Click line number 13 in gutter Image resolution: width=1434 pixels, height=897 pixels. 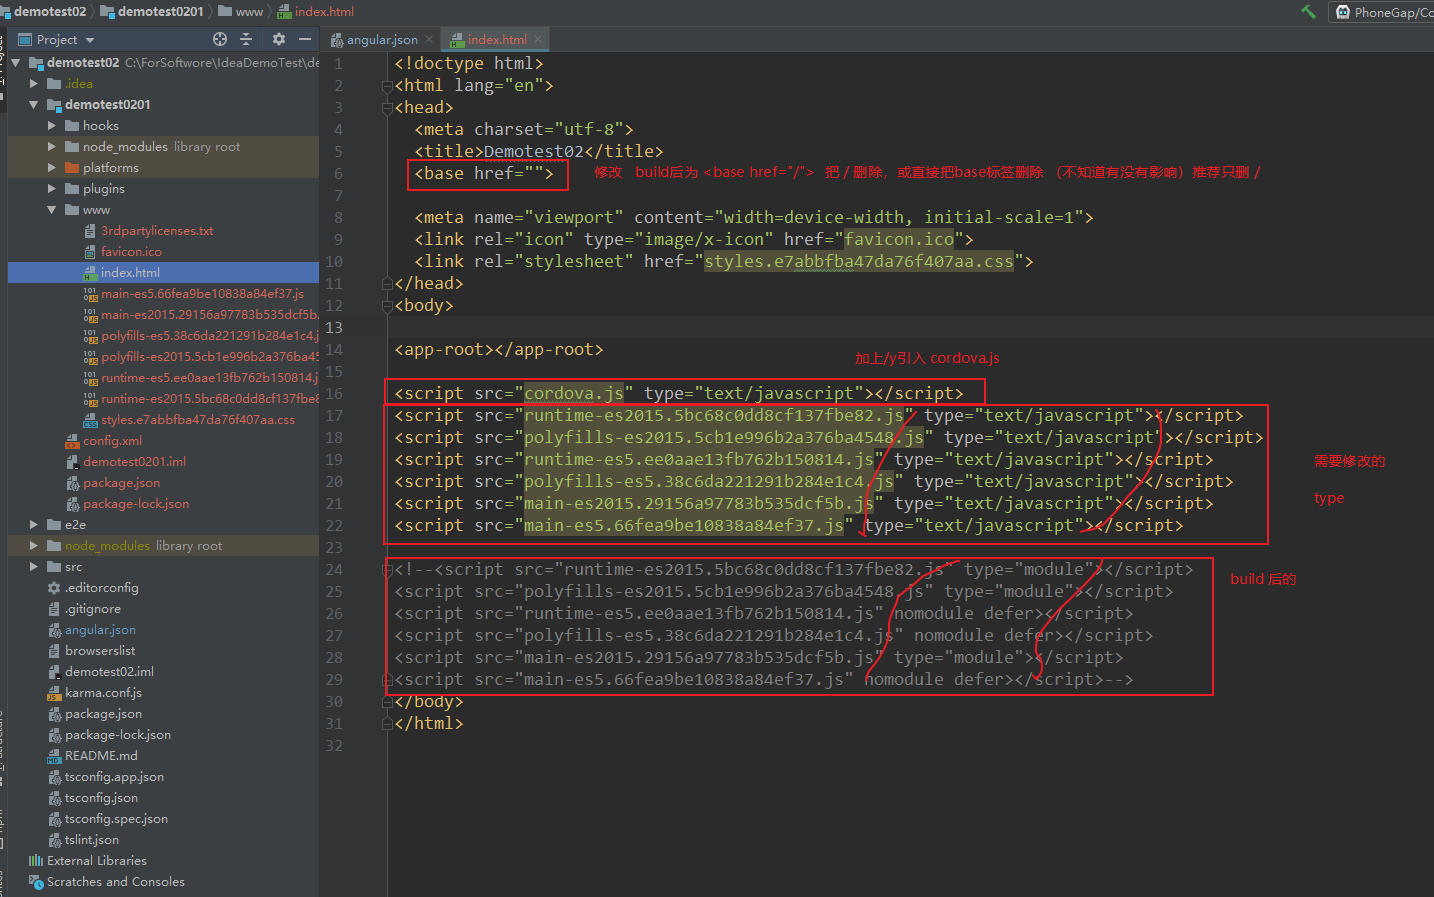(x=334, y=328)
